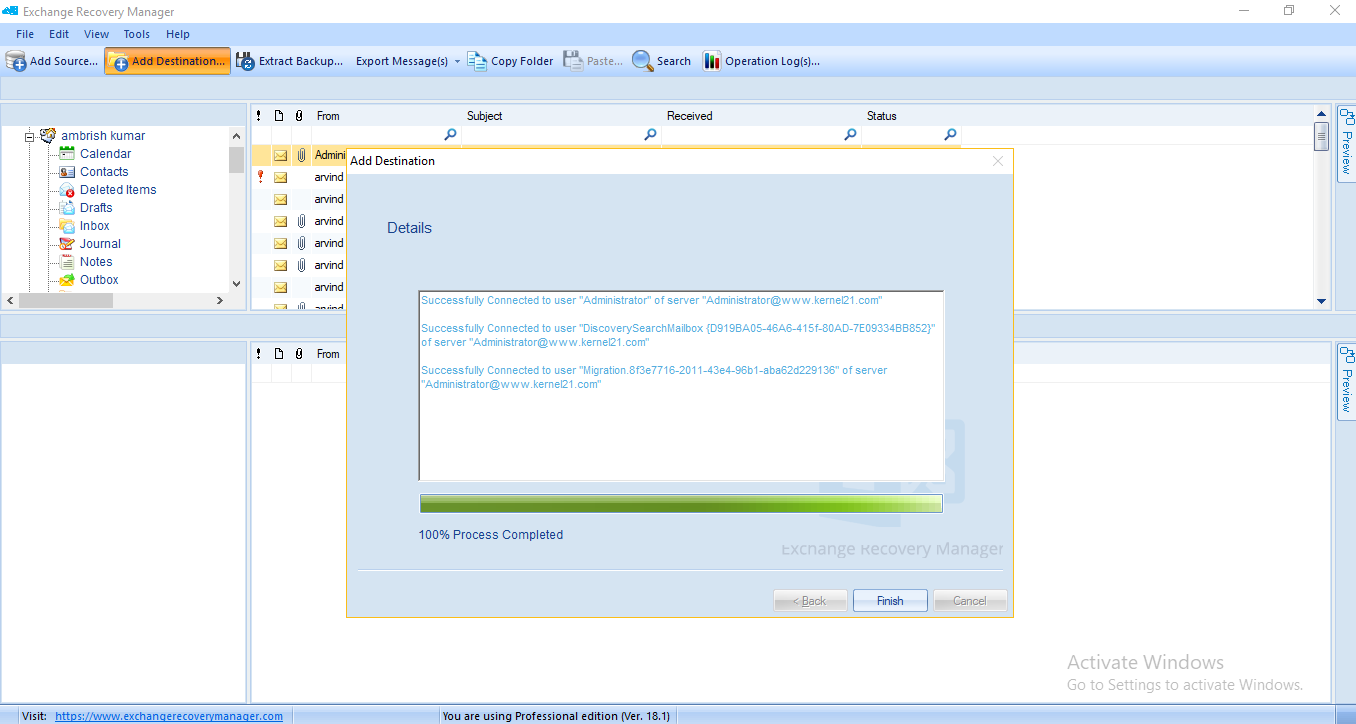Close the Add Destination dialog
Screen dimensions: 1356x724
997,161
